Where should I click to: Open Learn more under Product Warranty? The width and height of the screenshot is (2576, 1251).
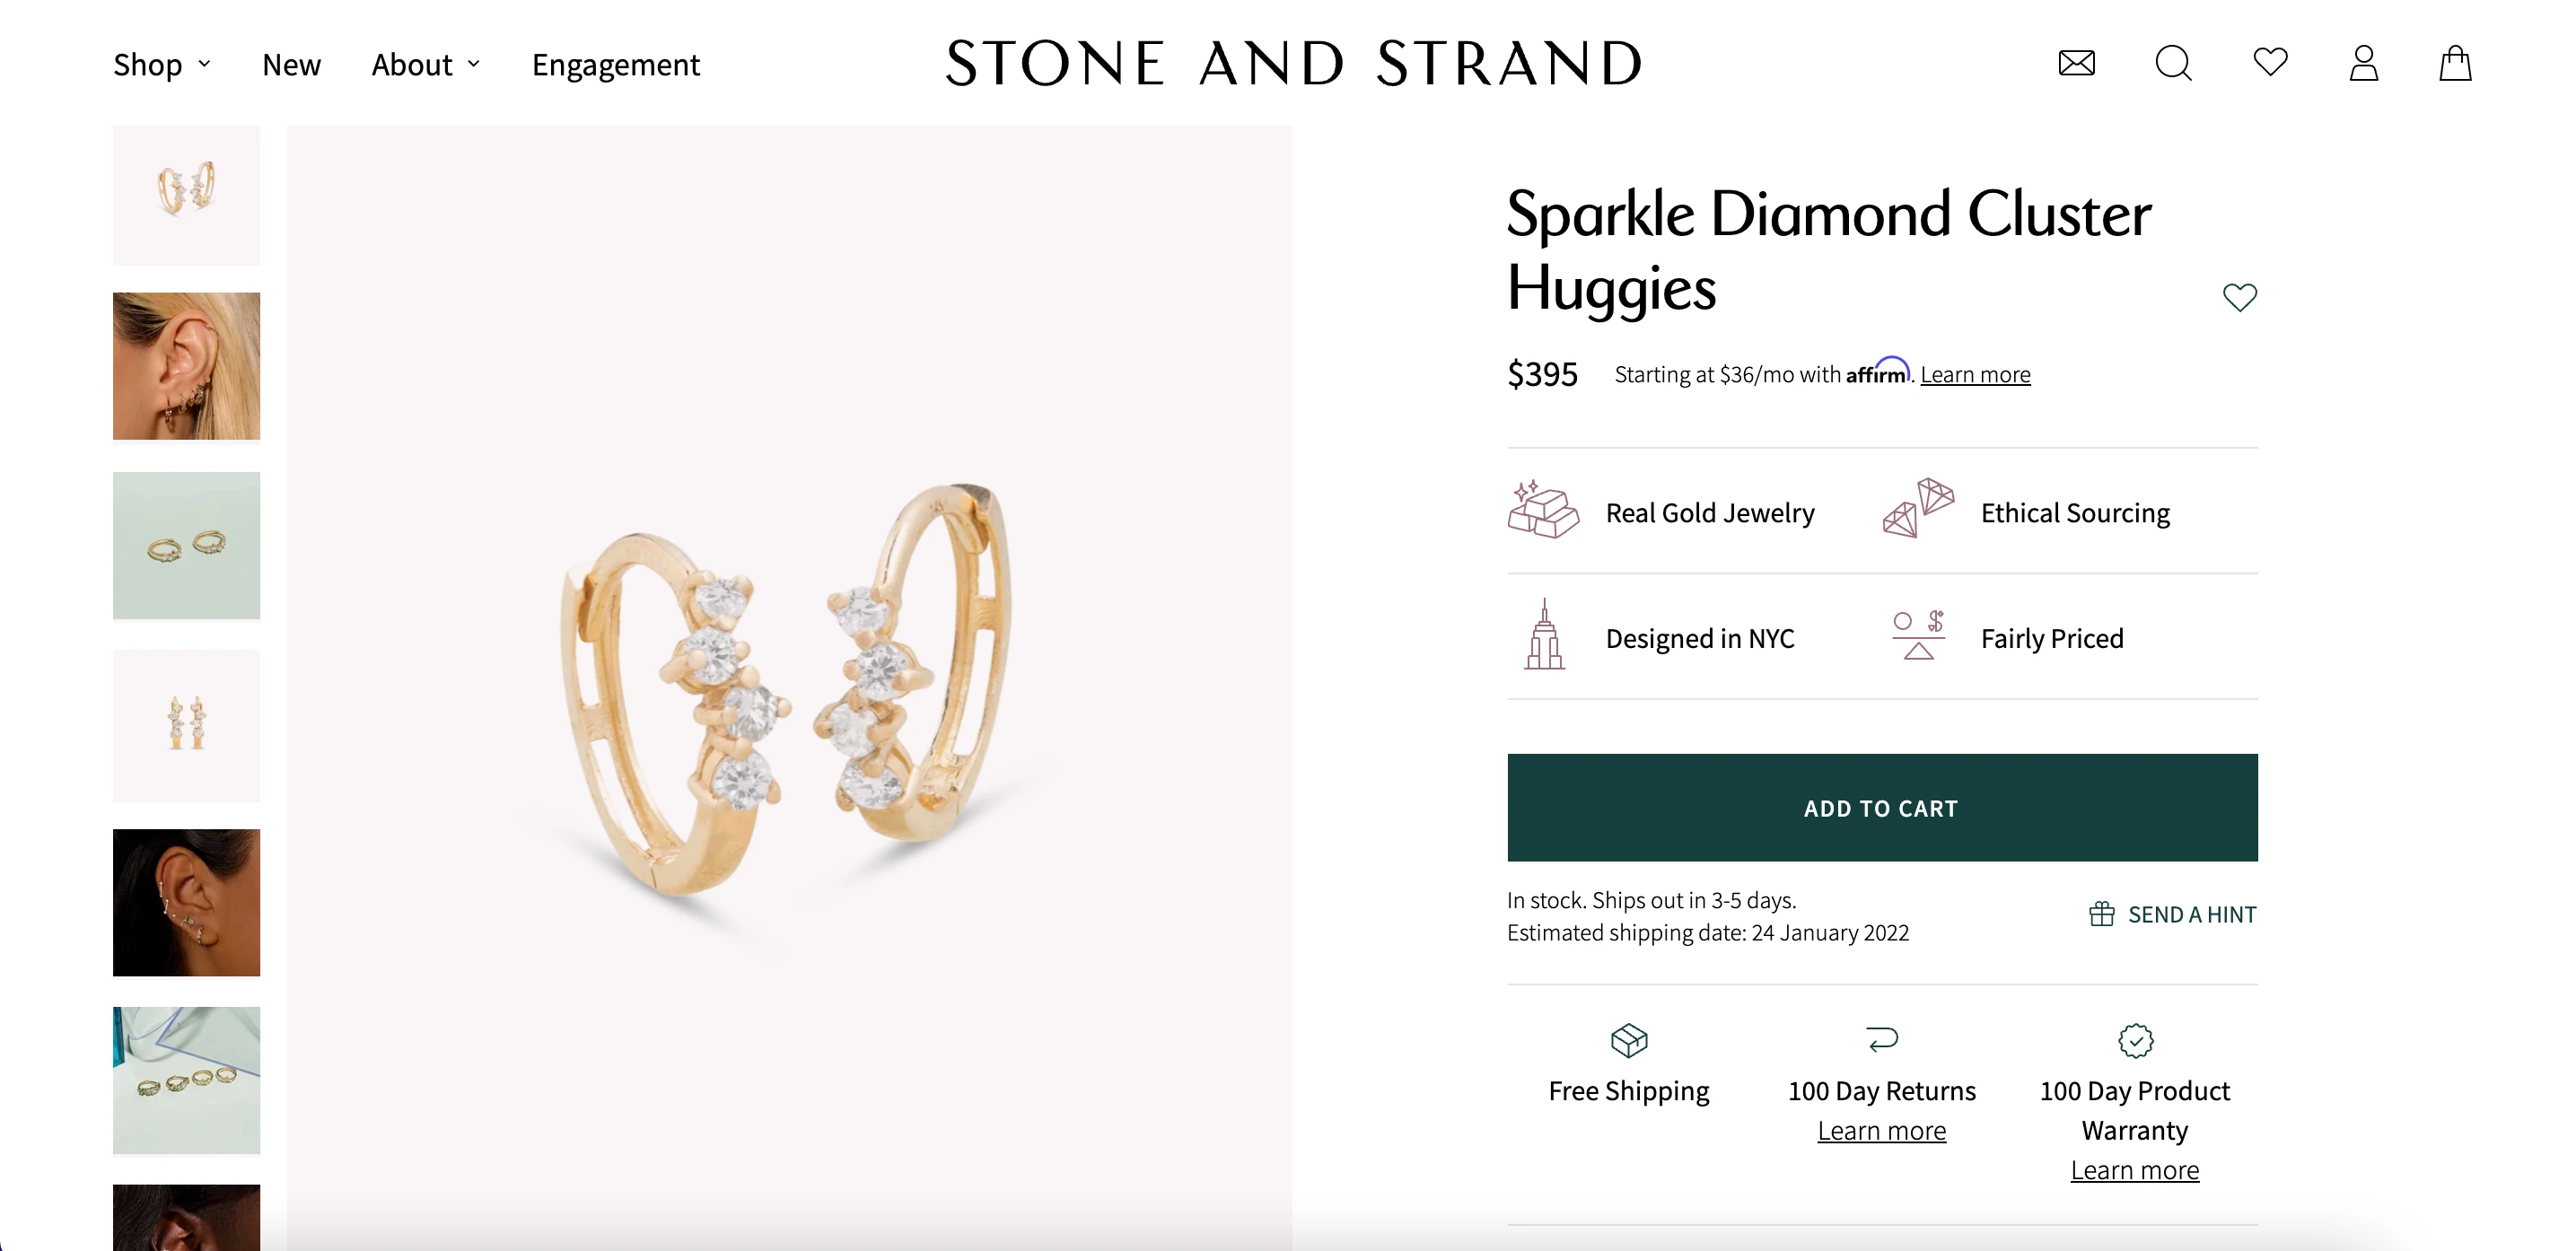(2134, 1171)
